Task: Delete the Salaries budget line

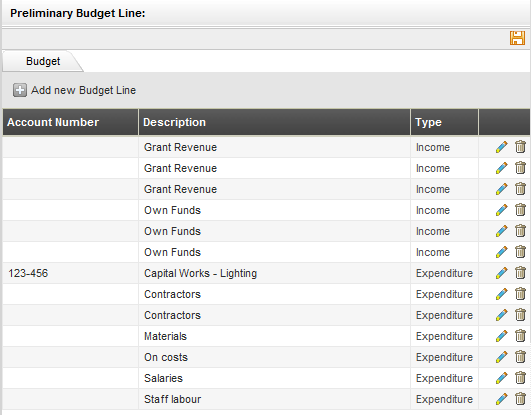Action: (520, 378)
